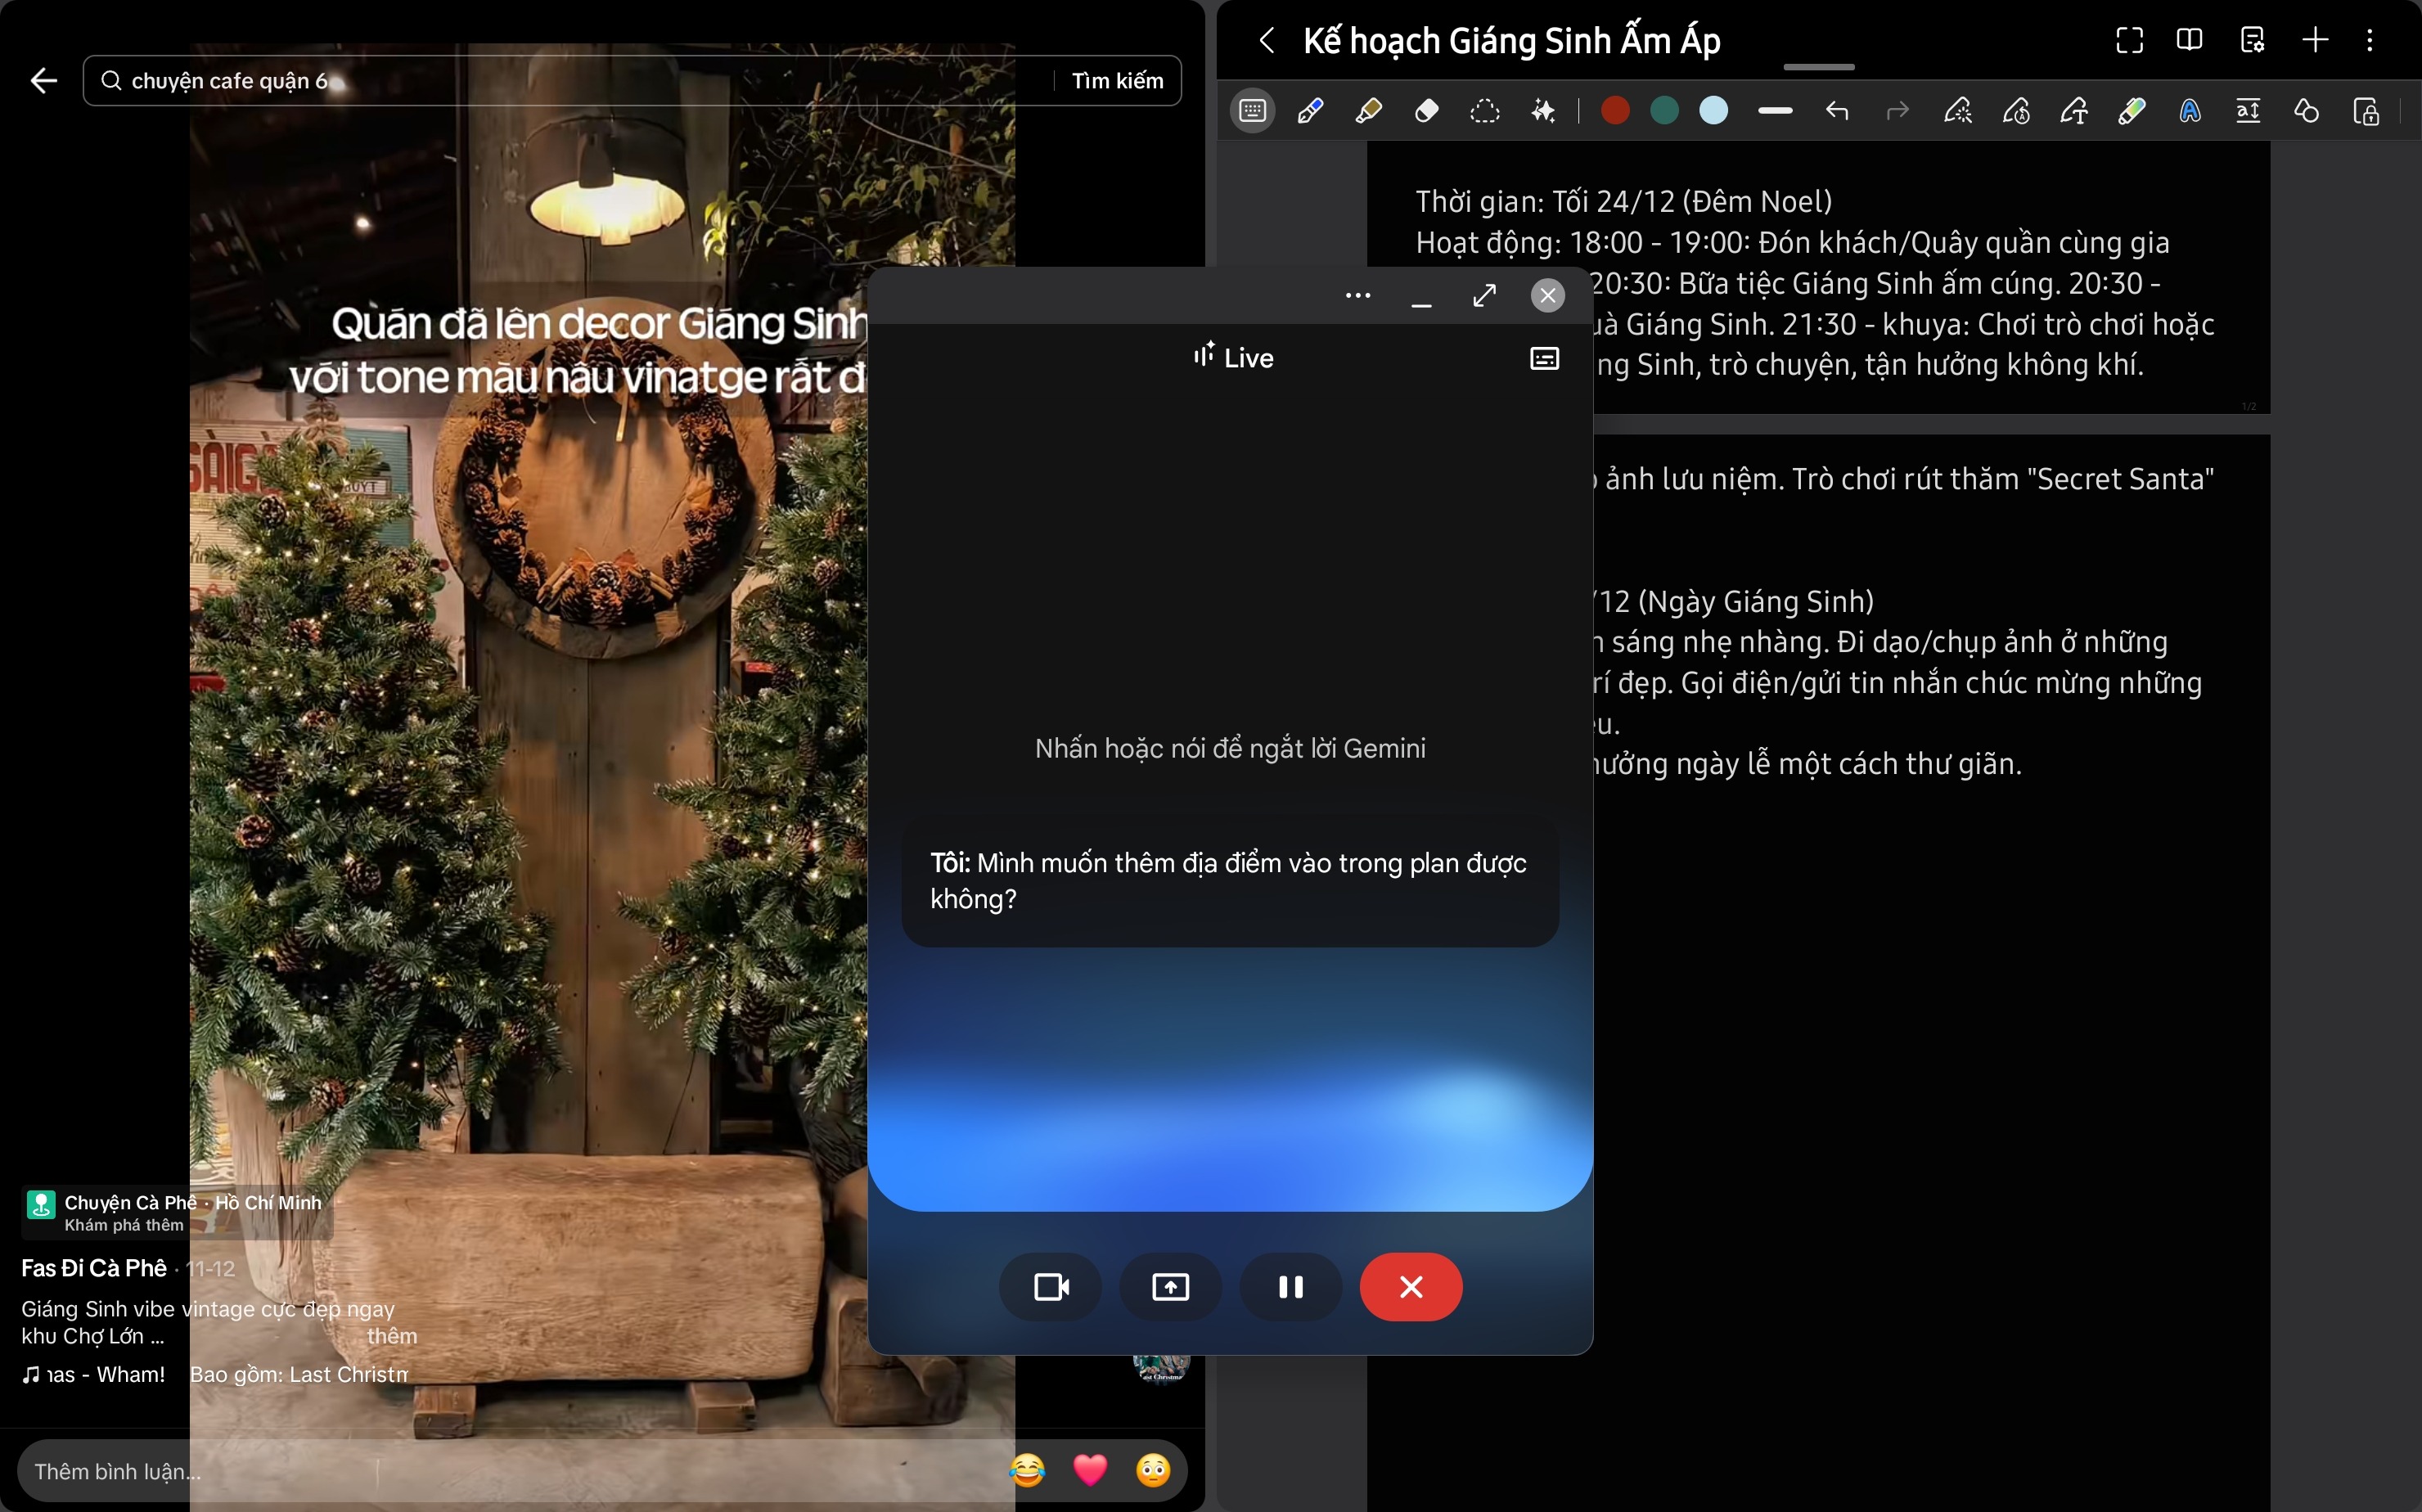Open the shapes tool icon
Screen dimensions: 2422x1512
(x=2306, y=111)
